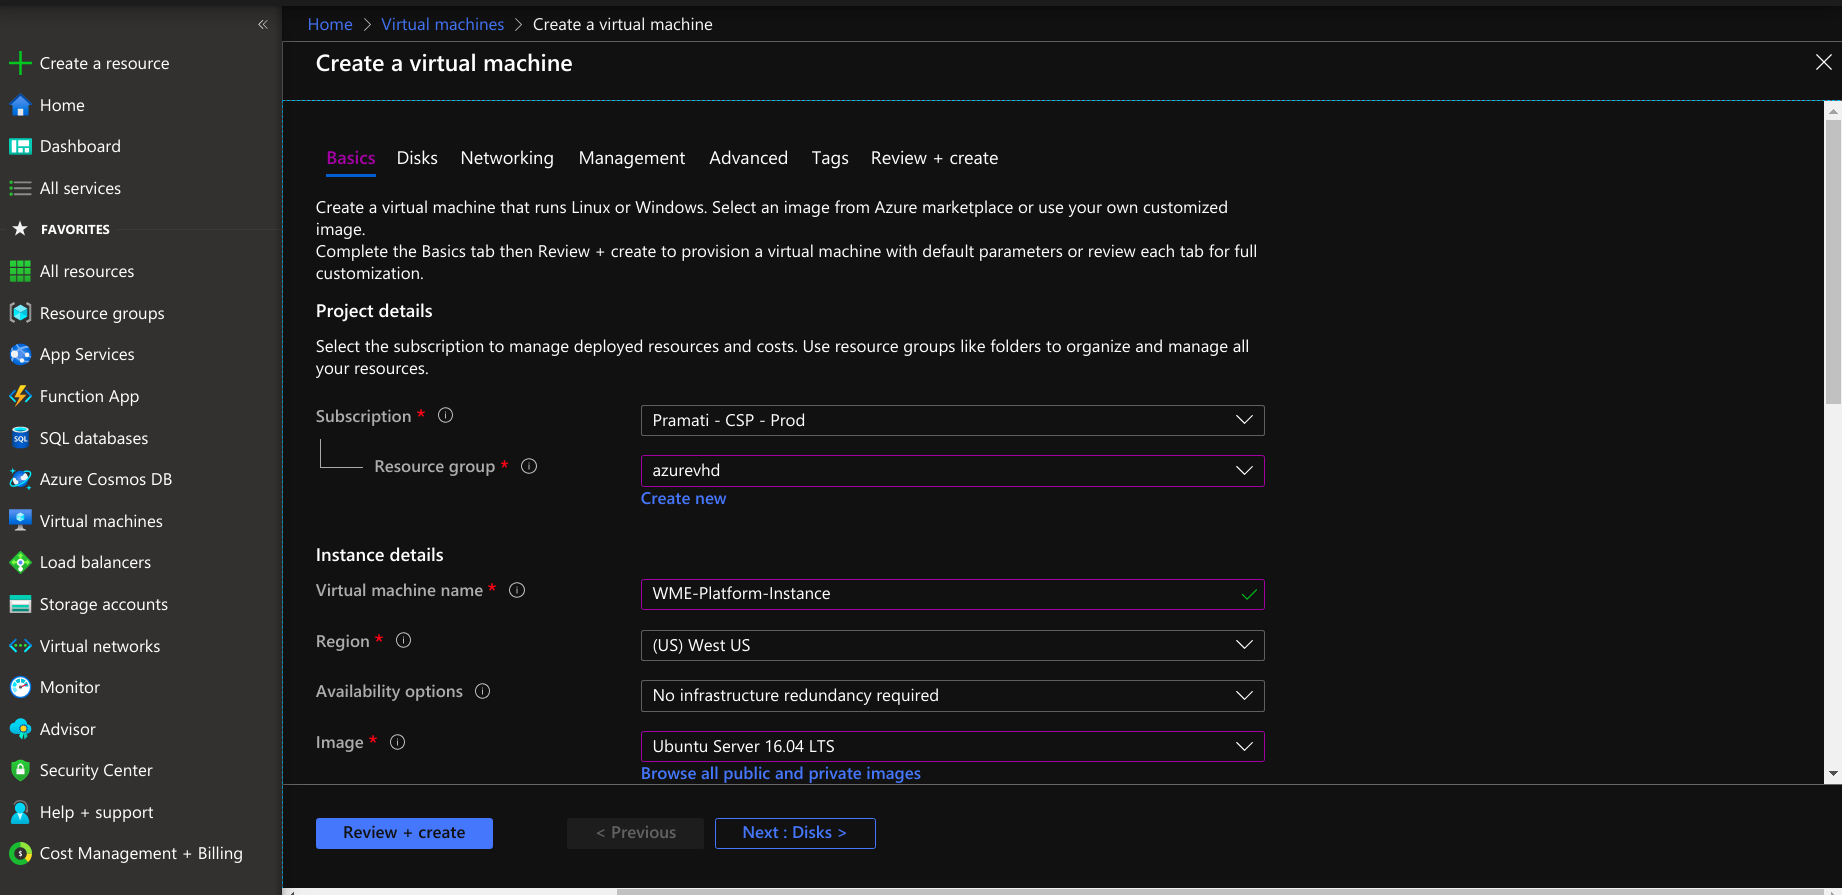Click the Monitor gauge icon

coord(20,687)
